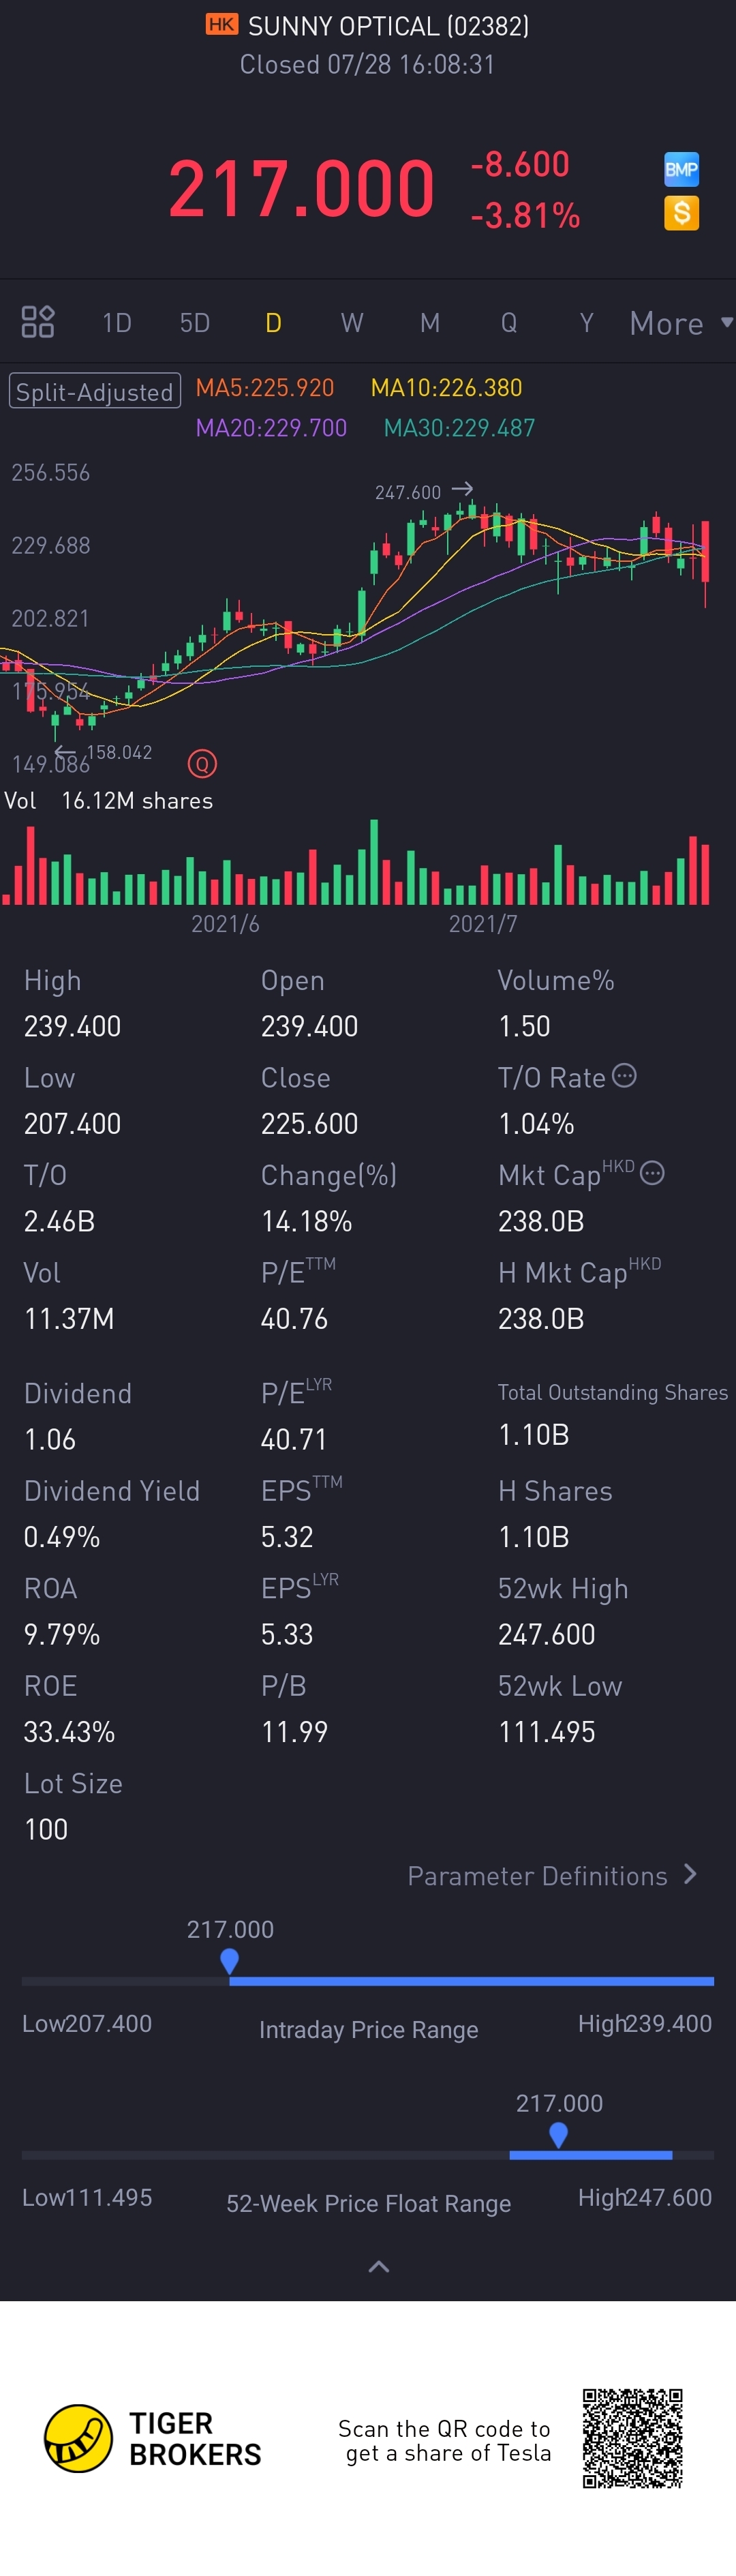Select the quarterly Q chart tab
The height and width of the screenshot is (2576, 736).
tap(508, 323)
